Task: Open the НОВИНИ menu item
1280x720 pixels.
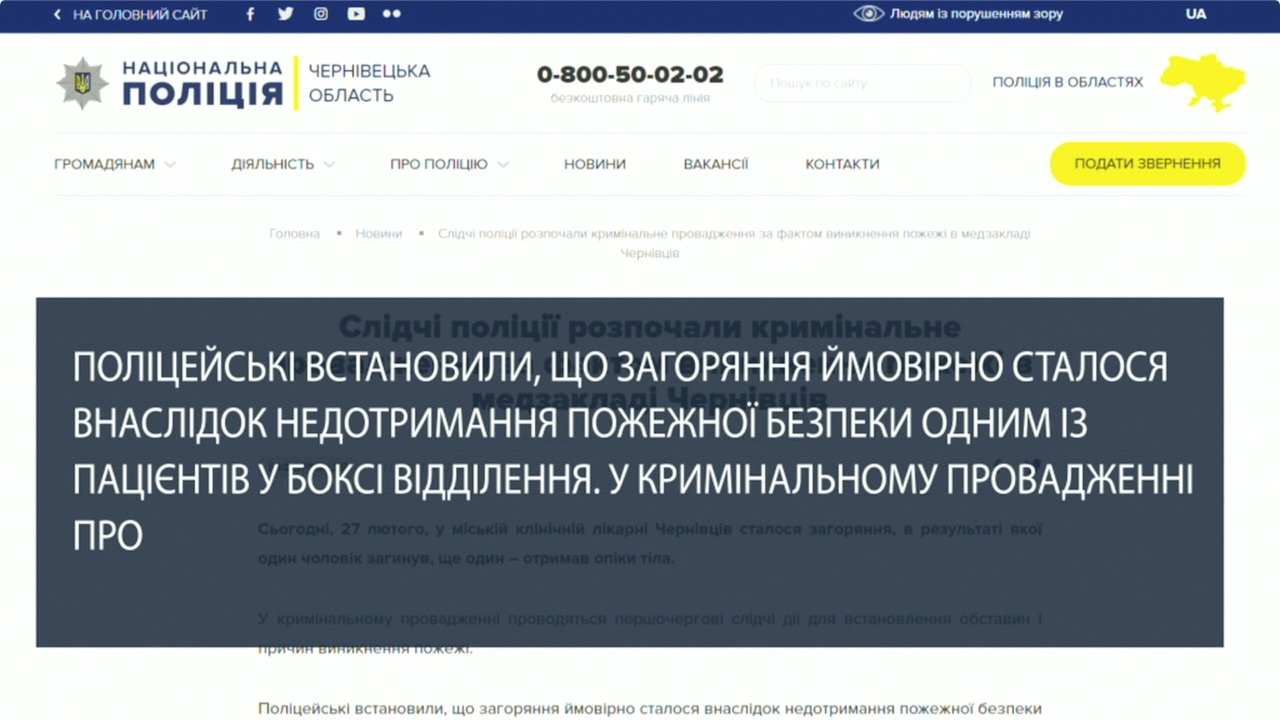Action: tap(595, 164)
